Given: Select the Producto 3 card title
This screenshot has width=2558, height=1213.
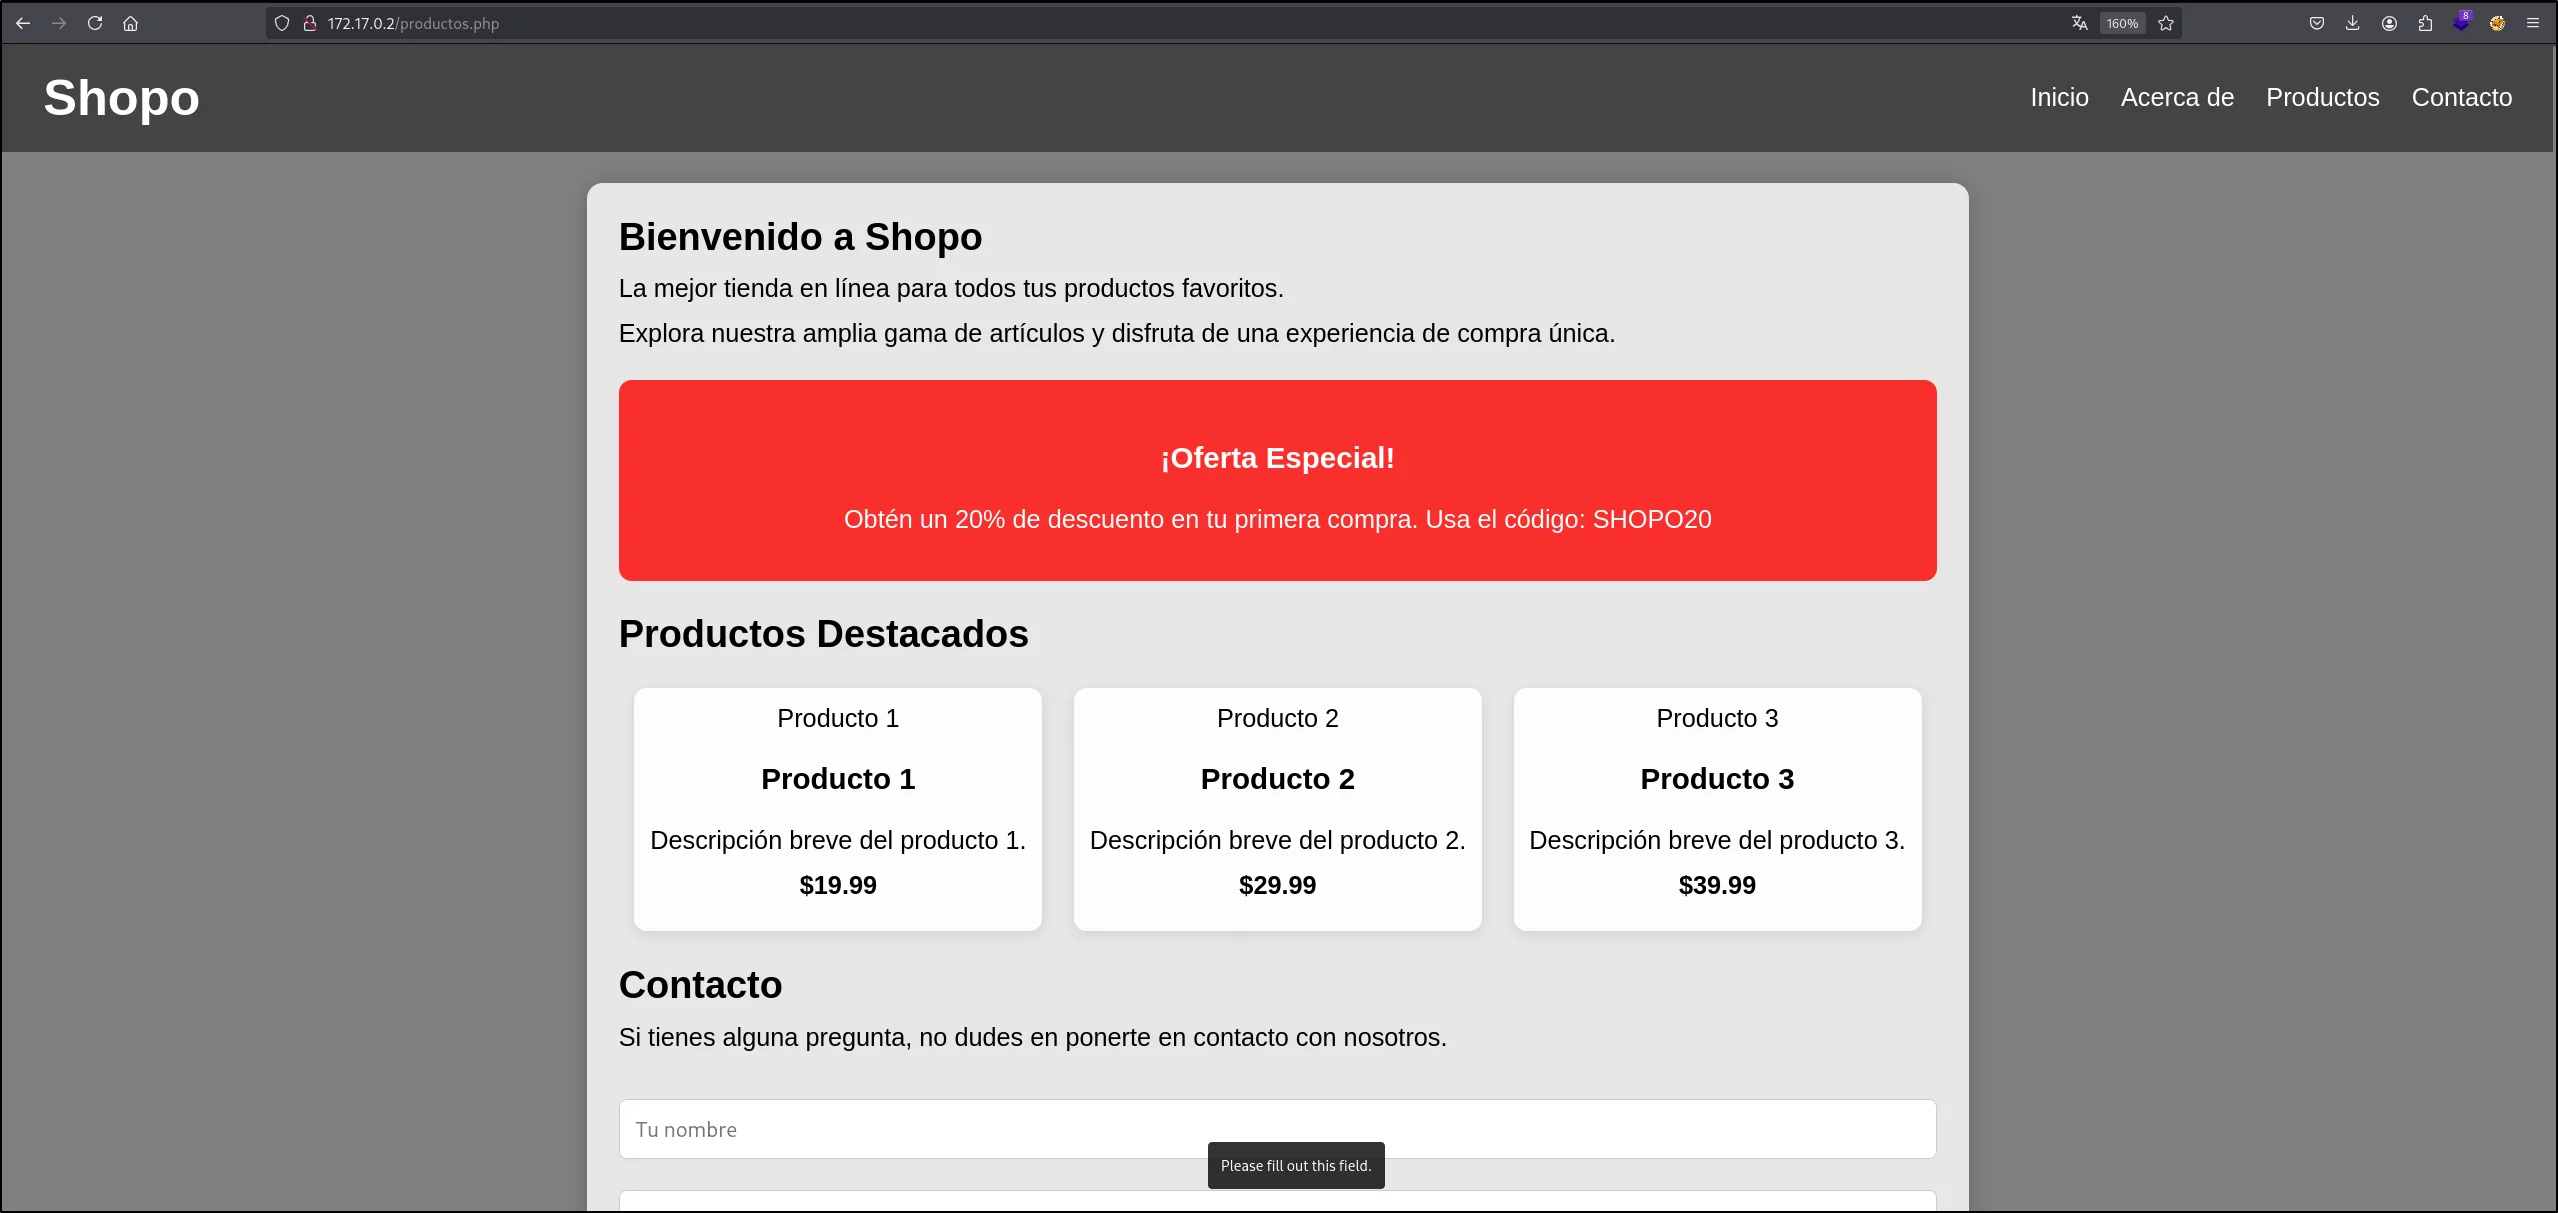Looking at the screenshot, I should pyautogui.click(x=1717, y=779).
